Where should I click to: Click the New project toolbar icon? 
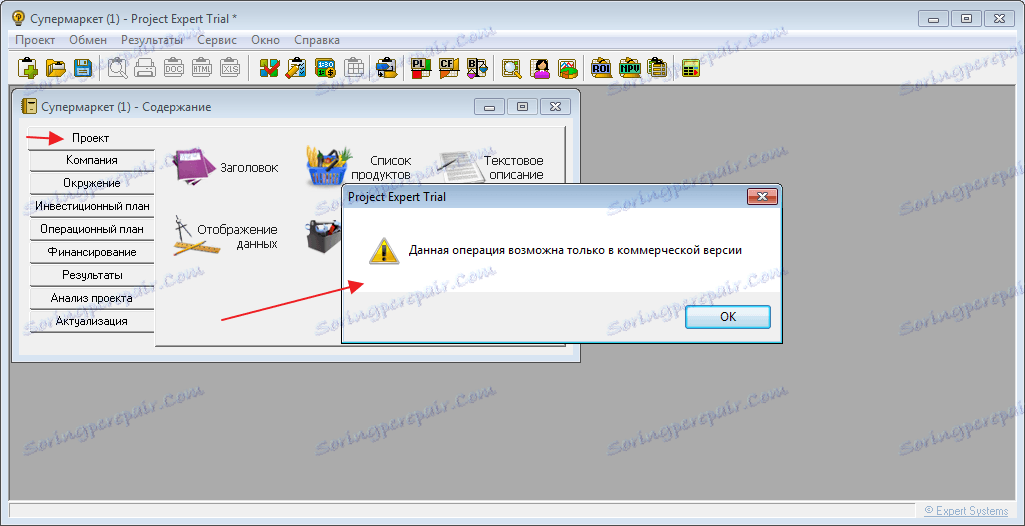pyautogui.click(x=27, y=67)
